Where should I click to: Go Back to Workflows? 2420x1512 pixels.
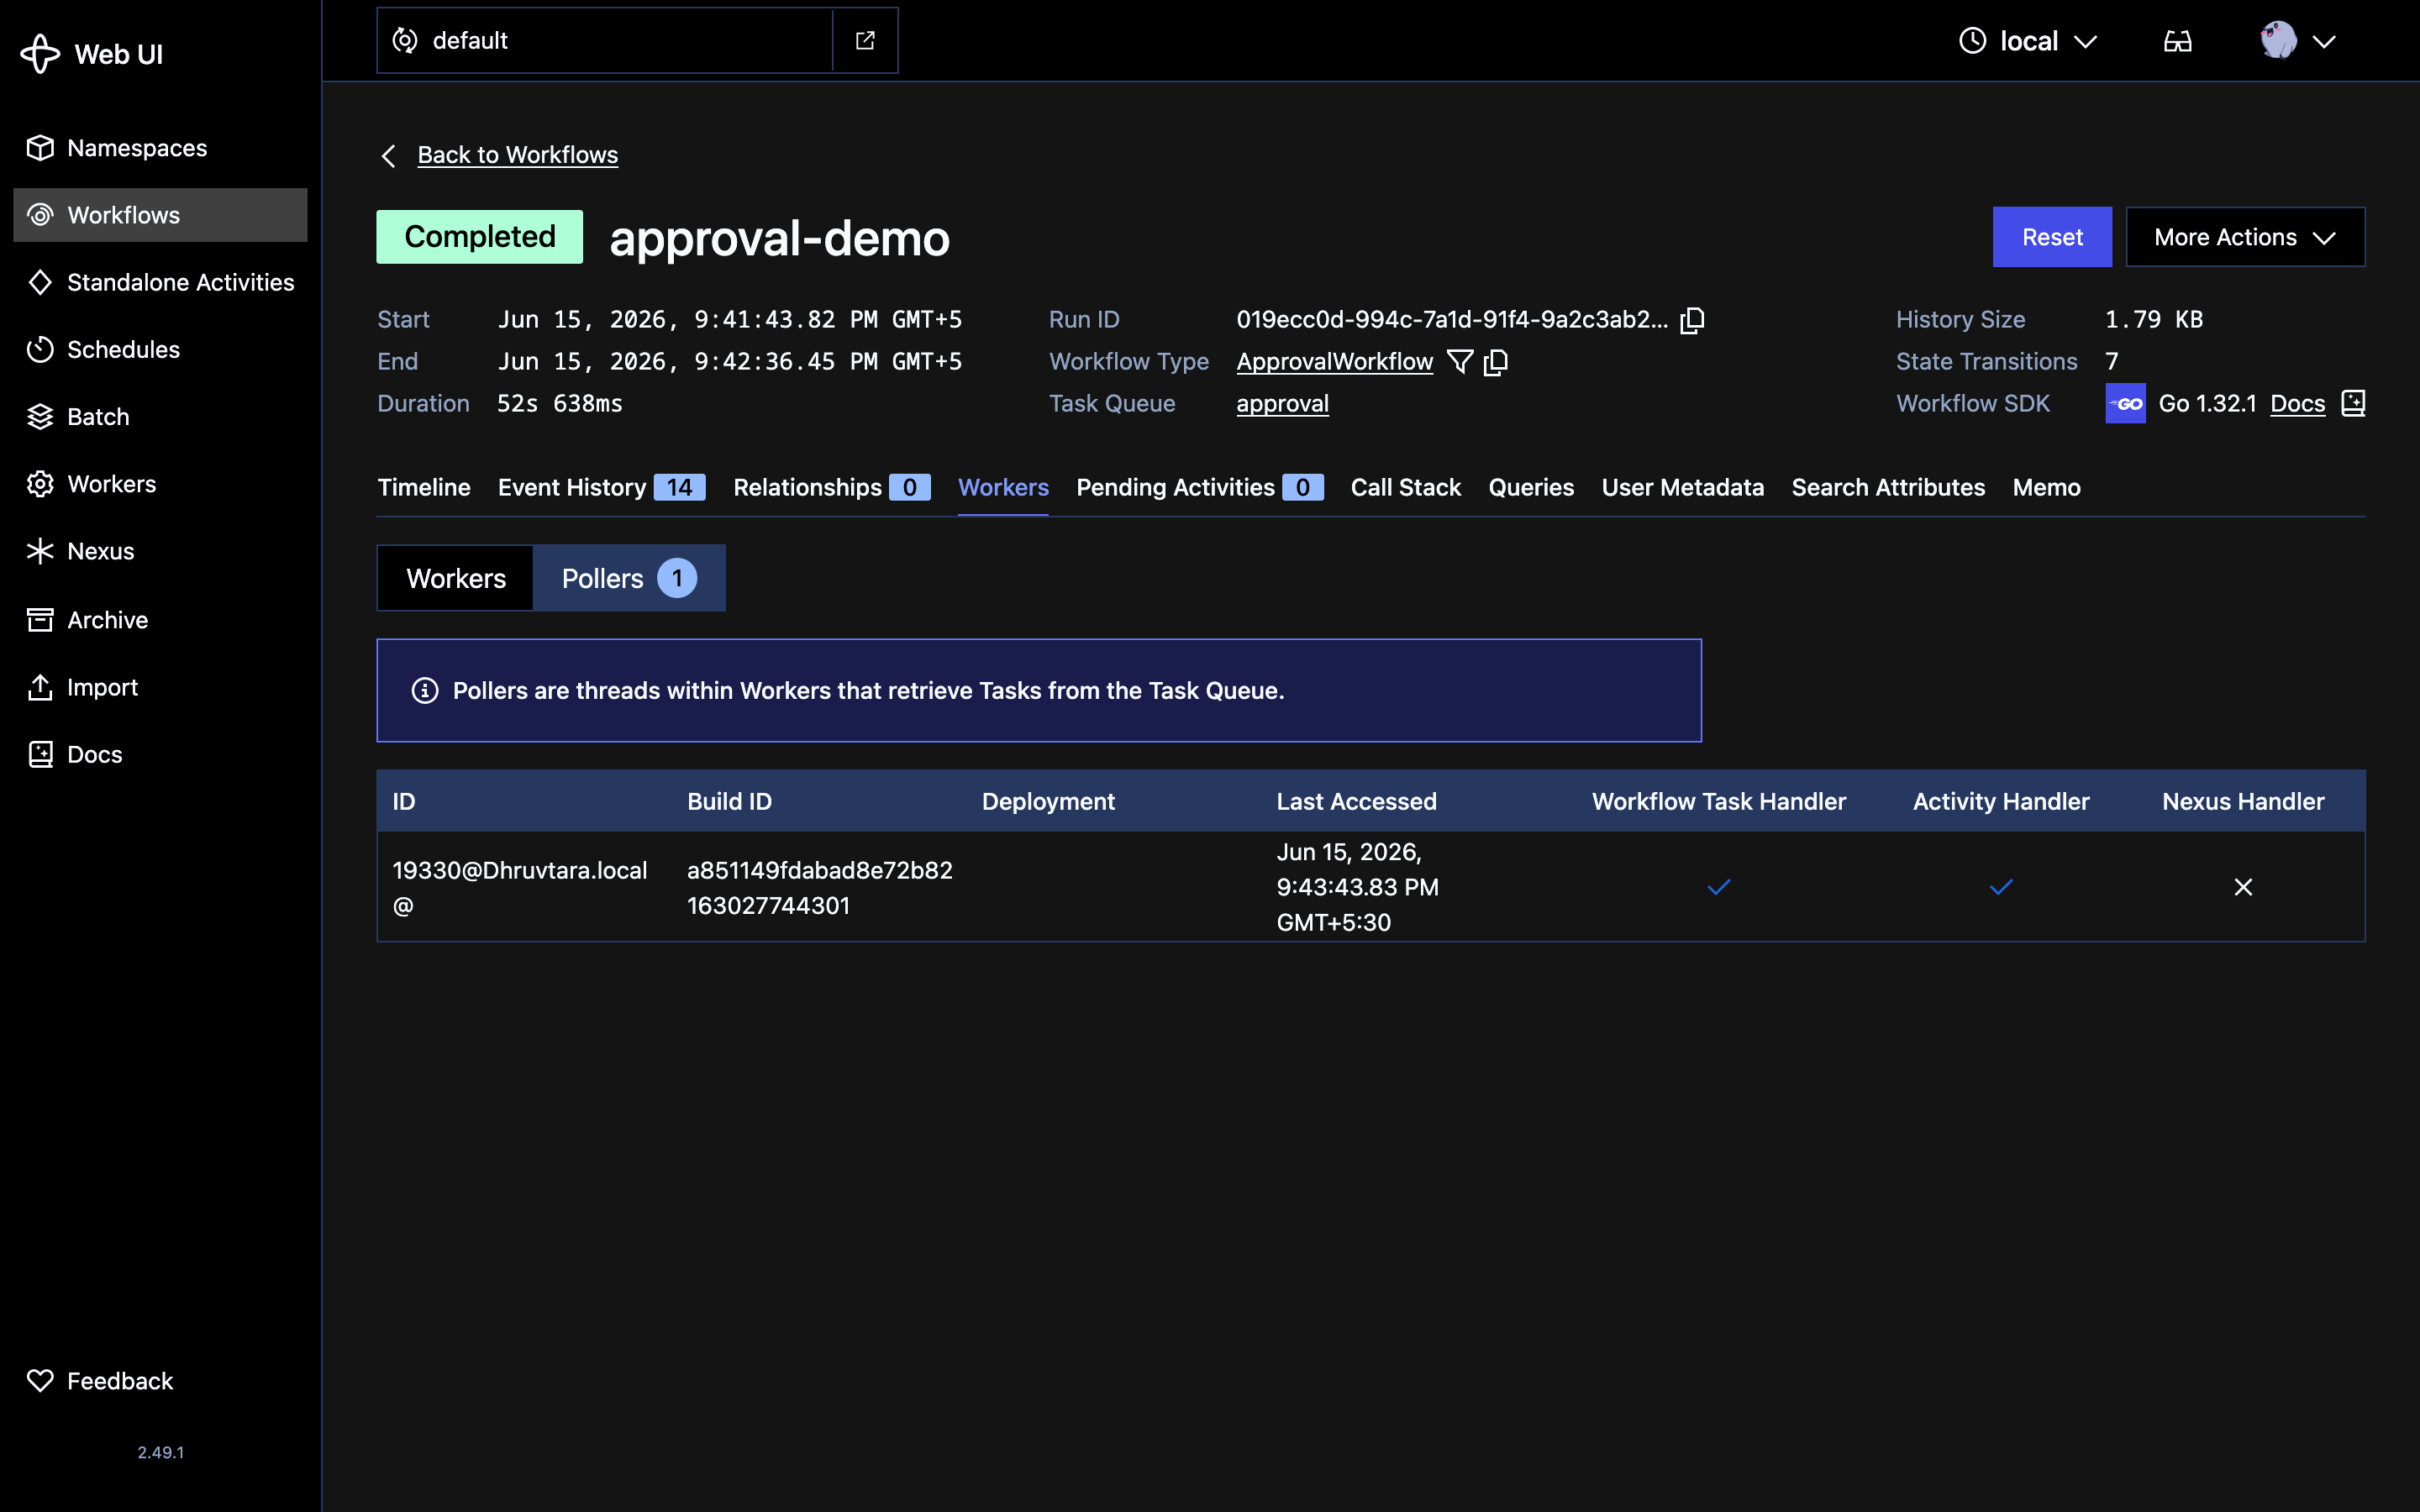[x=517, y=155]
